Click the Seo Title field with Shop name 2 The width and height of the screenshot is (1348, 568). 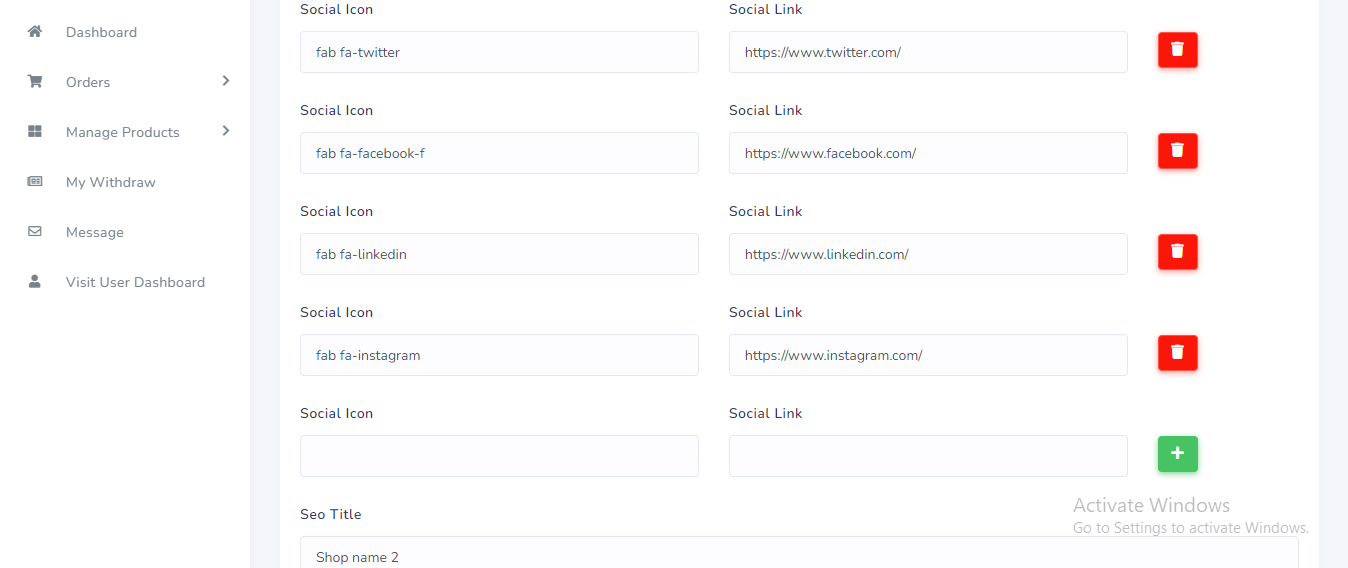798,554
